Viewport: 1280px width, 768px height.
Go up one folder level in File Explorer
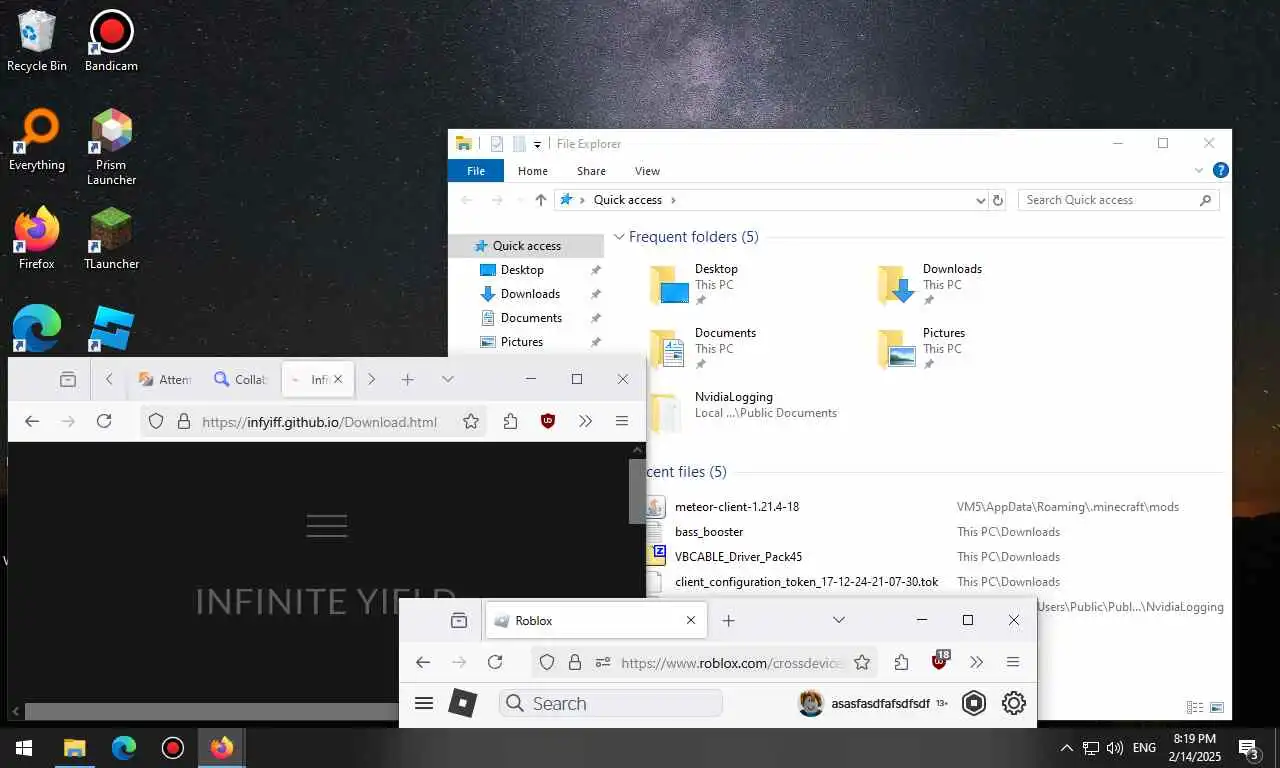coord(541,200)
